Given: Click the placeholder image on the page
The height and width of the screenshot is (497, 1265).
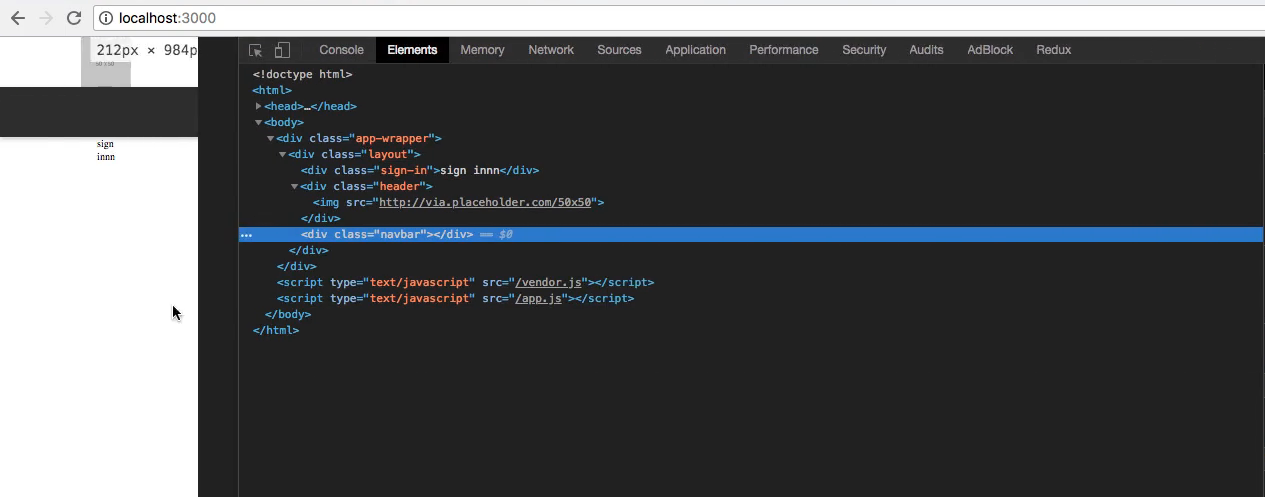Looking at the screenshot, I should pyautogui.click(x=105, y=62).
